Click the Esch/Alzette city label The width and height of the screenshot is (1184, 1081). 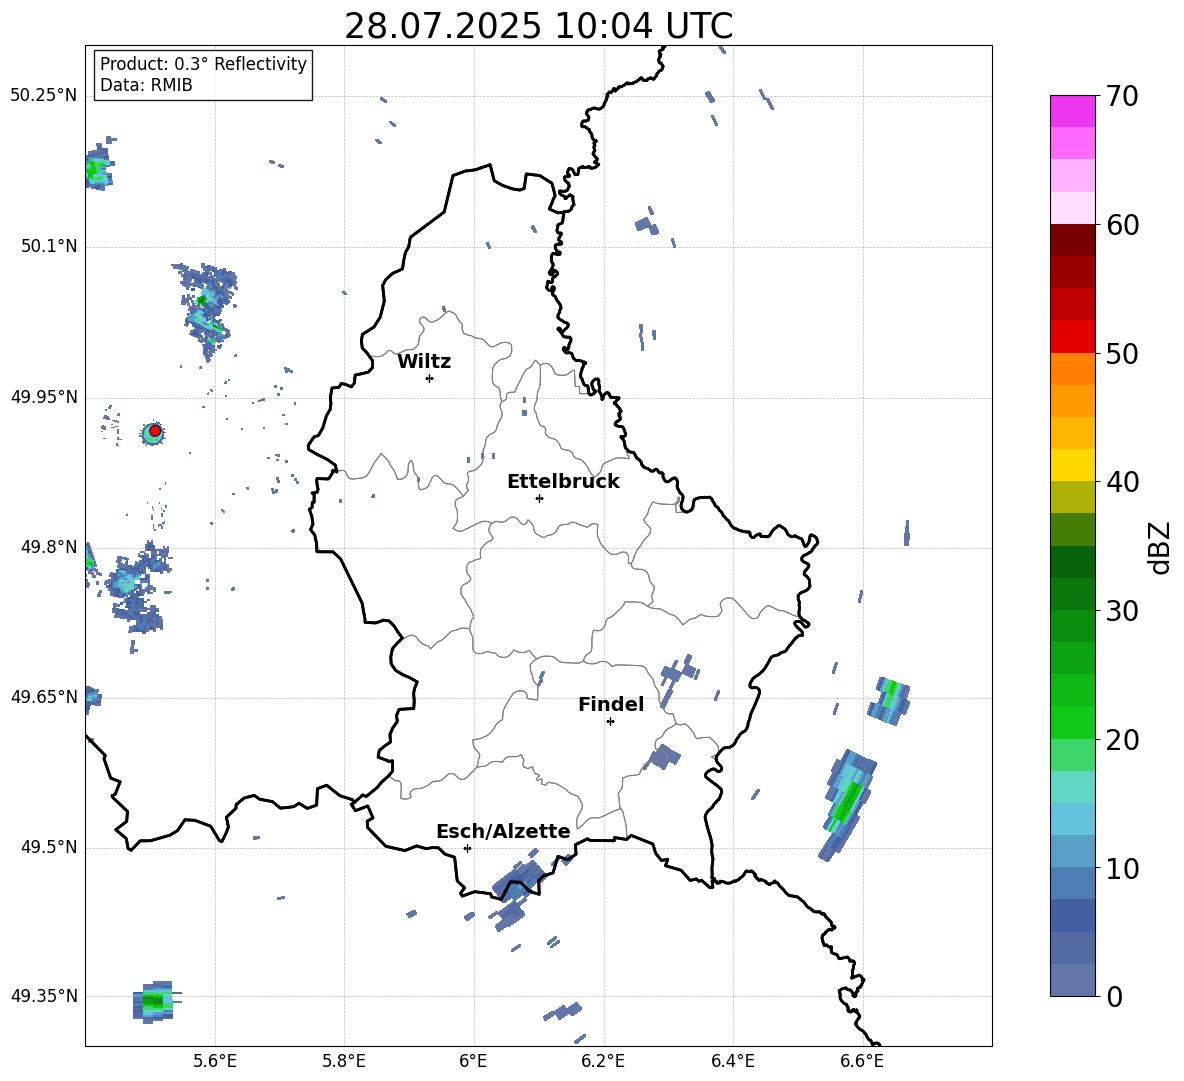(503, 831)
